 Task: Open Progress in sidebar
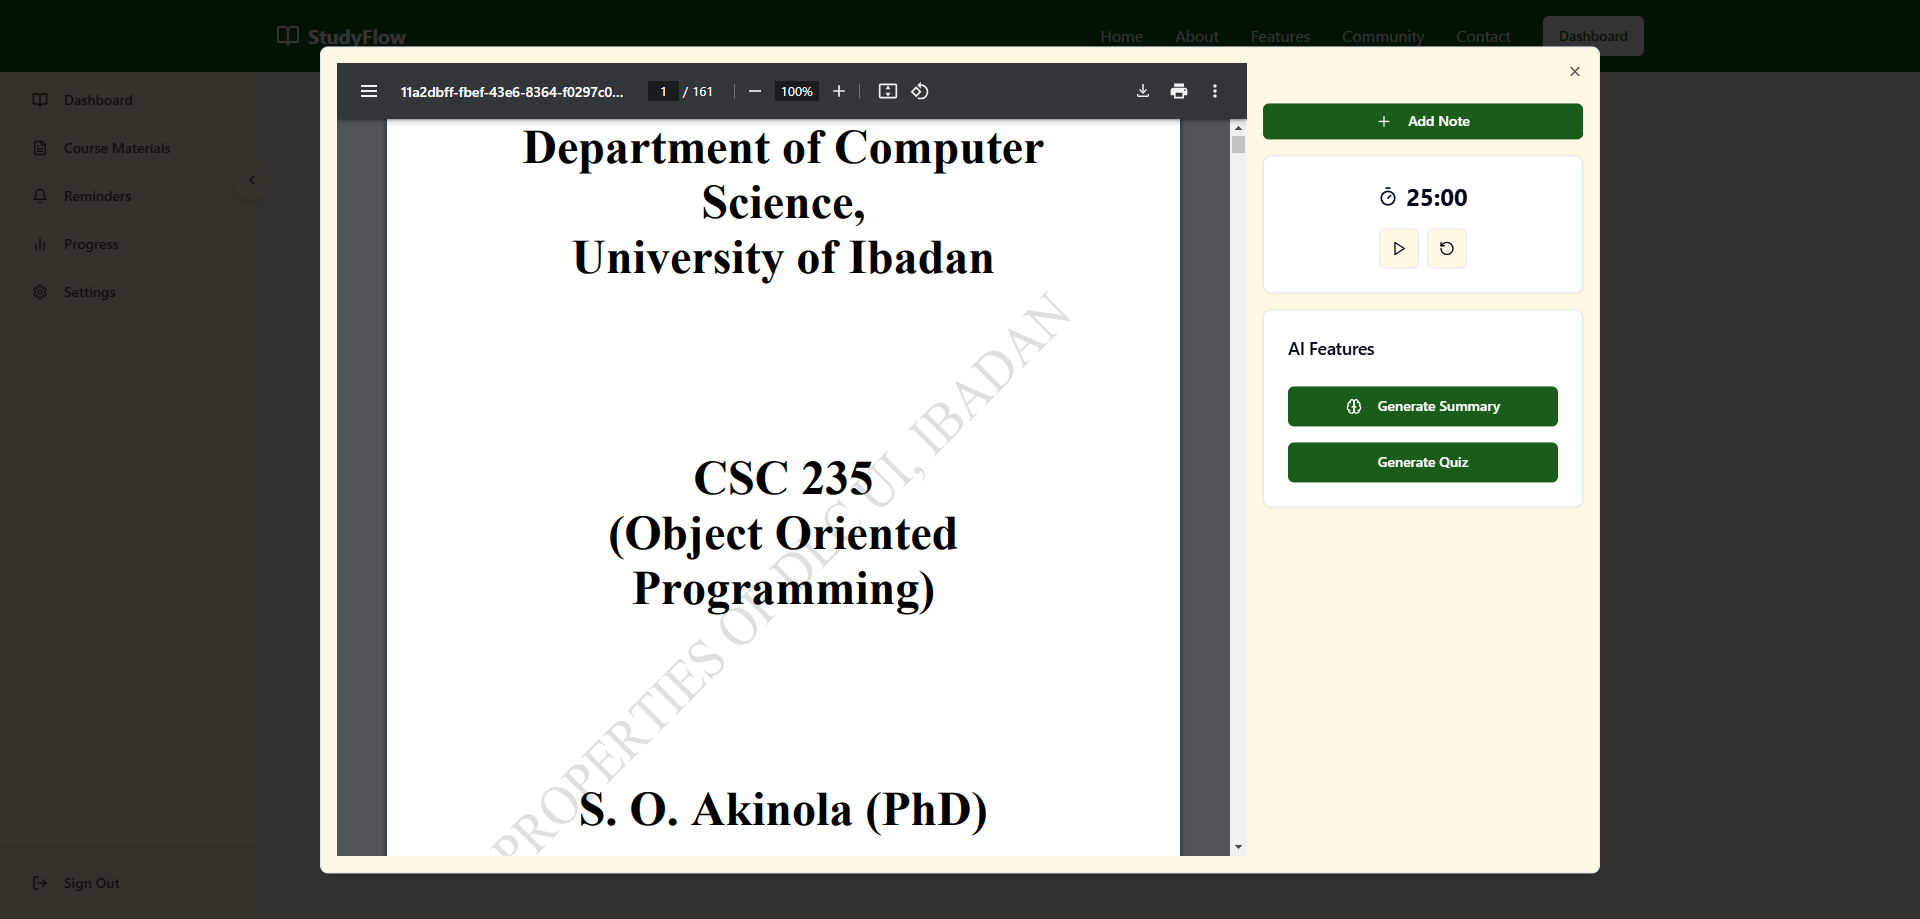pos(91,244)
